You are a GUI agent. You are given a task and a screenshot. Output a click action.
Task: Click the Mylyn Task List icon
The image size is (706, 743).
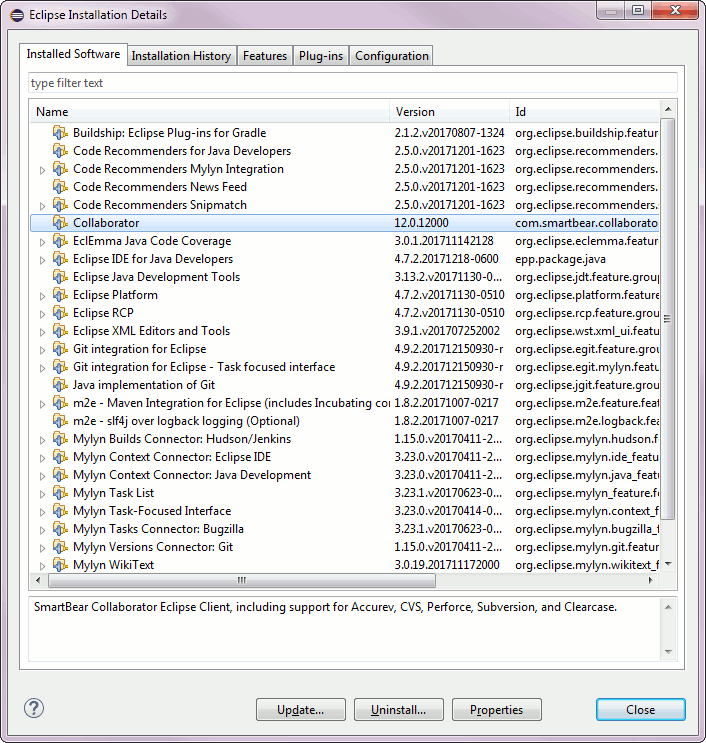coord(60,493)
